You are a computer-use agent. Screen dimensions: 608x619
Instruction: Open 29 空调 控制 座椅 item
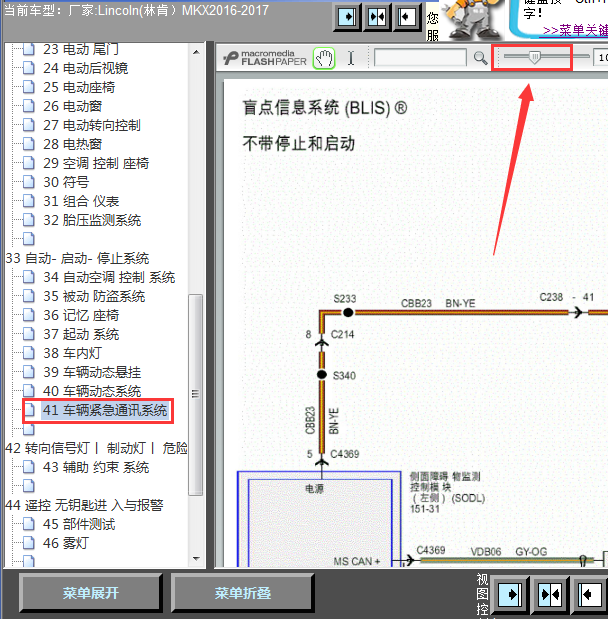pyautogui.click(x=96, y=163)
